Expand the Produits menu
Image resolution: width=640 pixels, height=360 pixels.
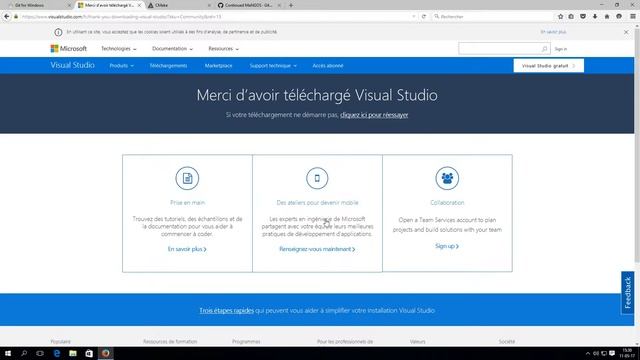[122, 66]
